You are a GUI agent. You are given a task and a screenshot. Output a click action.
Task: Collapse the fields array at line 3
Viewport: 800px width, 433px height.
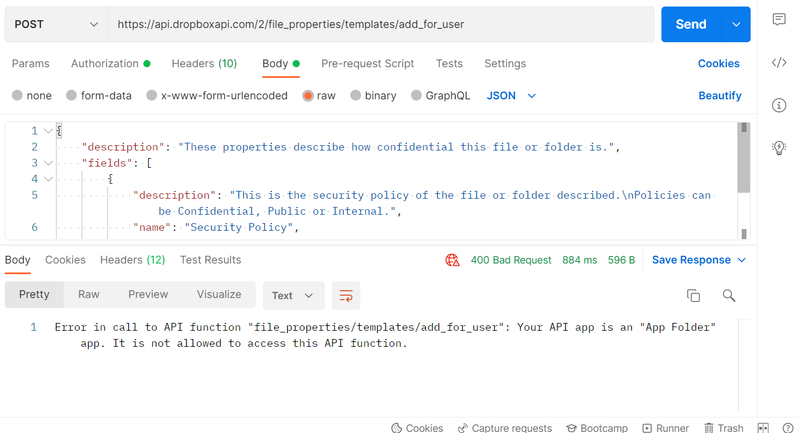coord(48,163)
